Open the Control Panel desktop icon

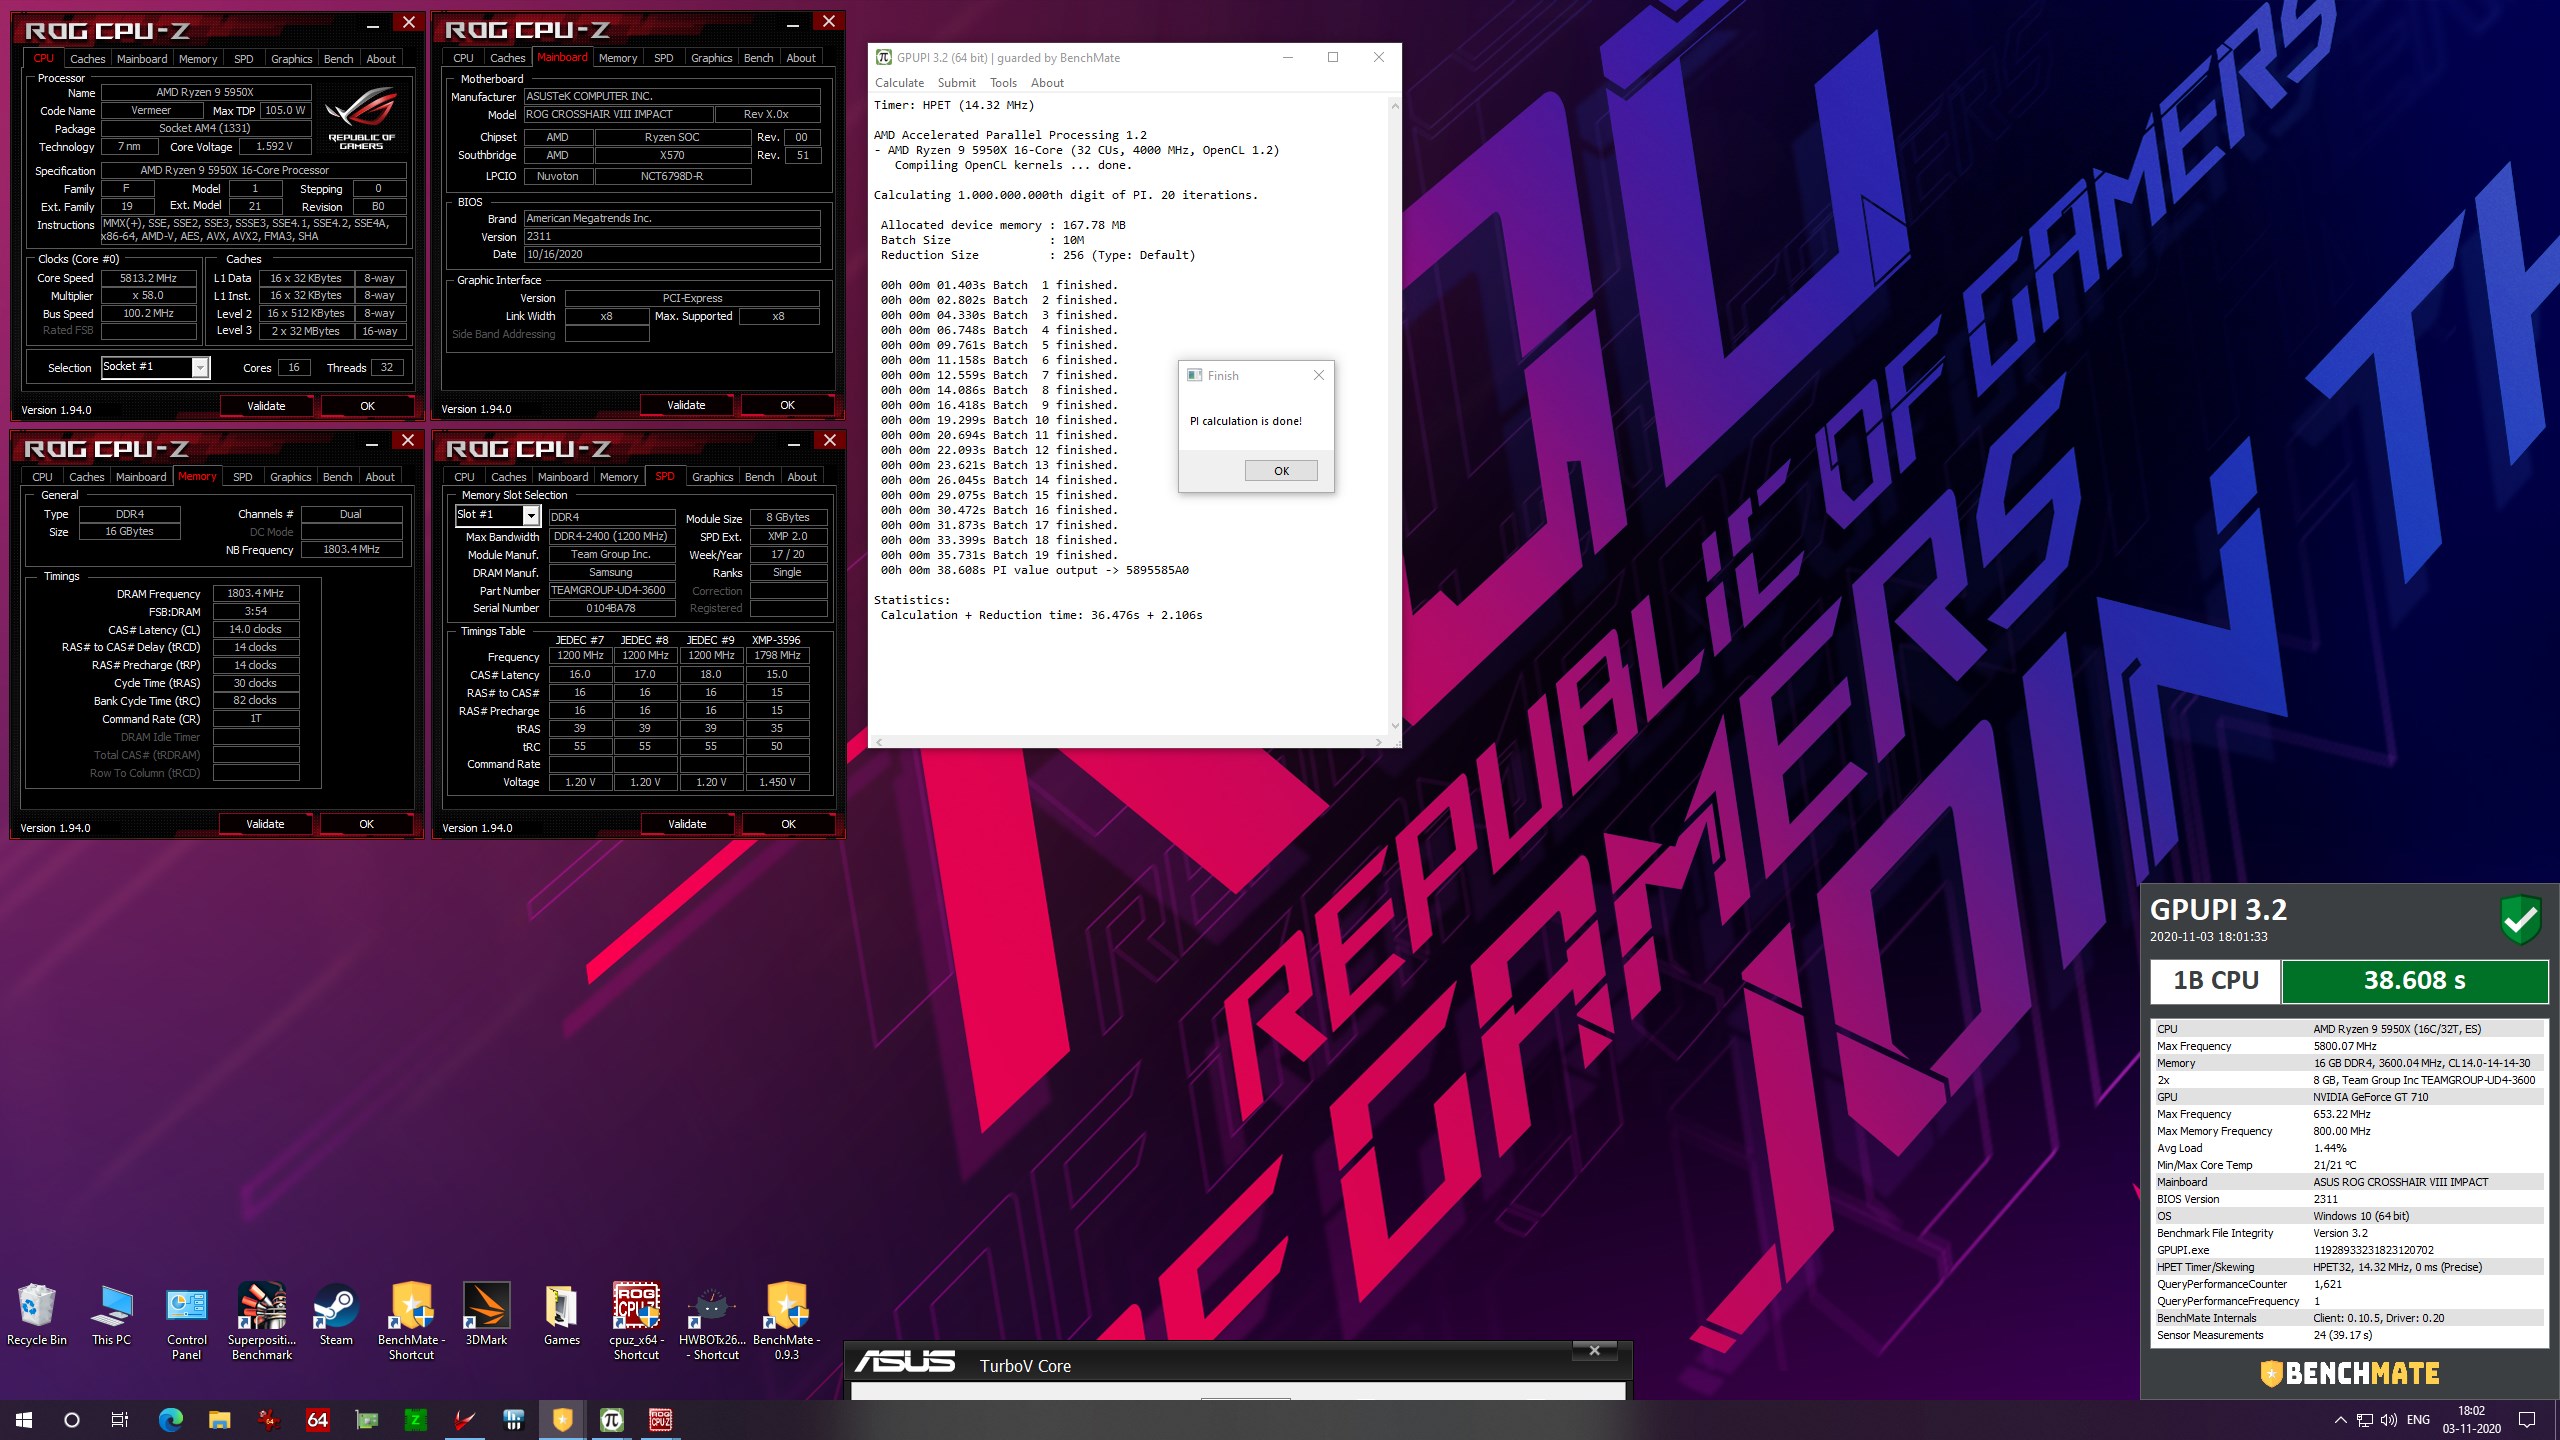(187, 1322)
